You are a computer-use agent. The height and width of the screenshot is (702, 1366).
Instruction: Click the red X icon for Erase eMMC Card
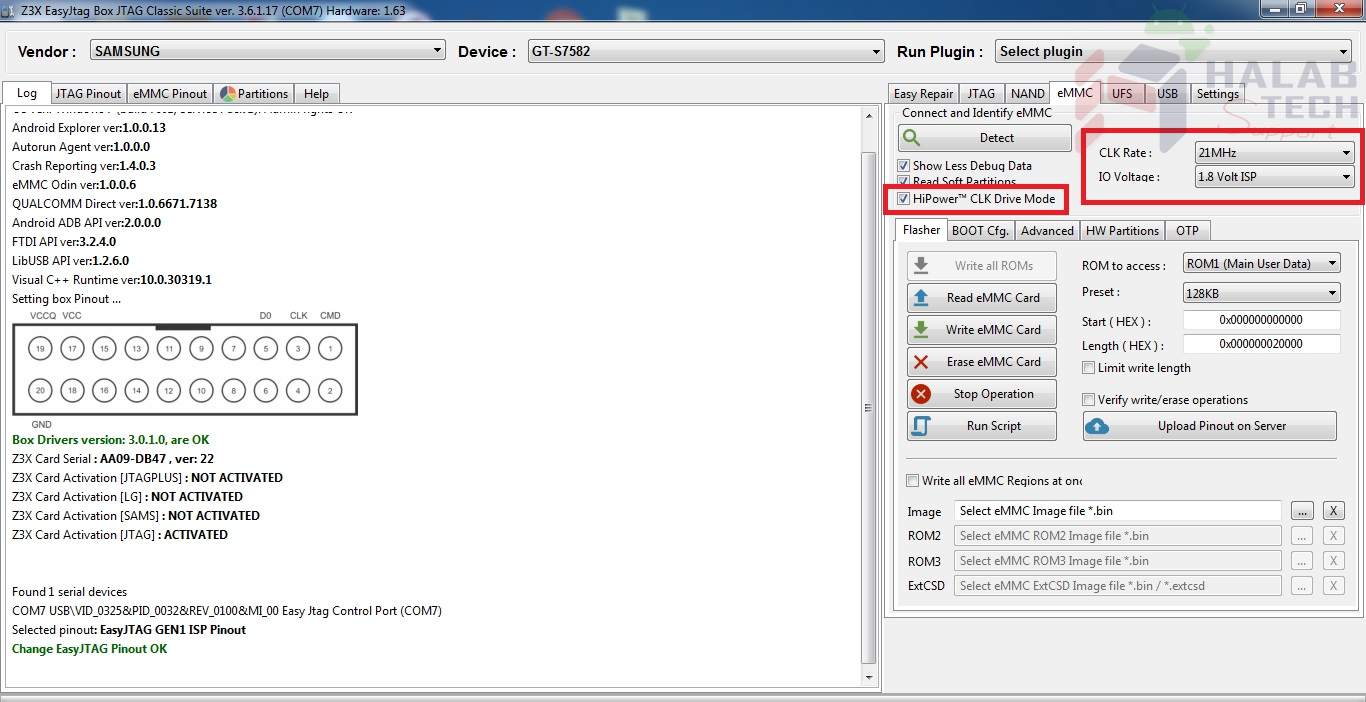921,362
